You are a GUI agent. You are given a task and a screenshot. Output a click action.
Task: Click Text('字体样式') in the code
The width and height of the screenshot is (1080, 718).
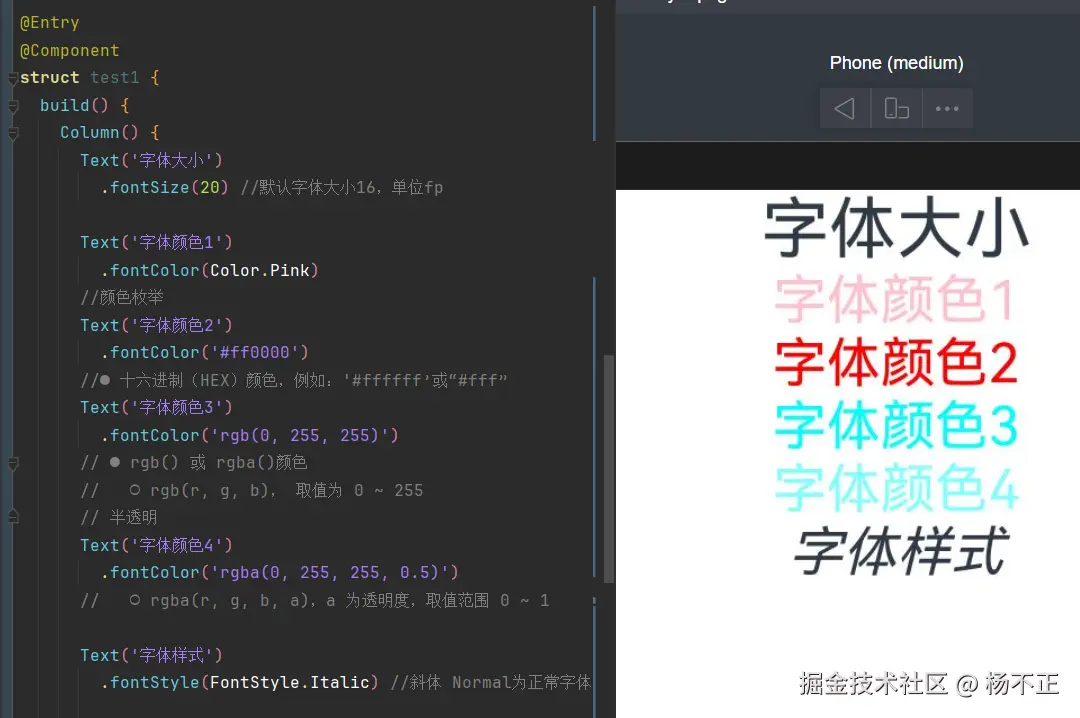click(x=152, y=655)
